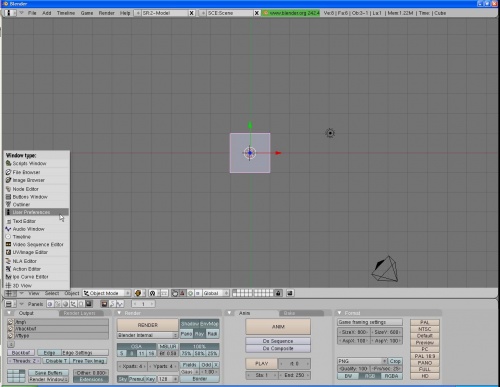Select Action Editor window type
This screenshot has width=500, height=387.
(x=37, y=269)
